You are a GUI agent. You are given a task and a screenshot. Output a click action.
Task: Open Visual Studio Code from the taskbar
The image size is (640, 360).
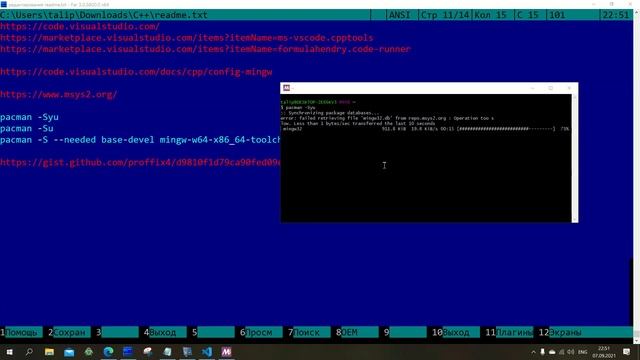click(x=207, y=352)
